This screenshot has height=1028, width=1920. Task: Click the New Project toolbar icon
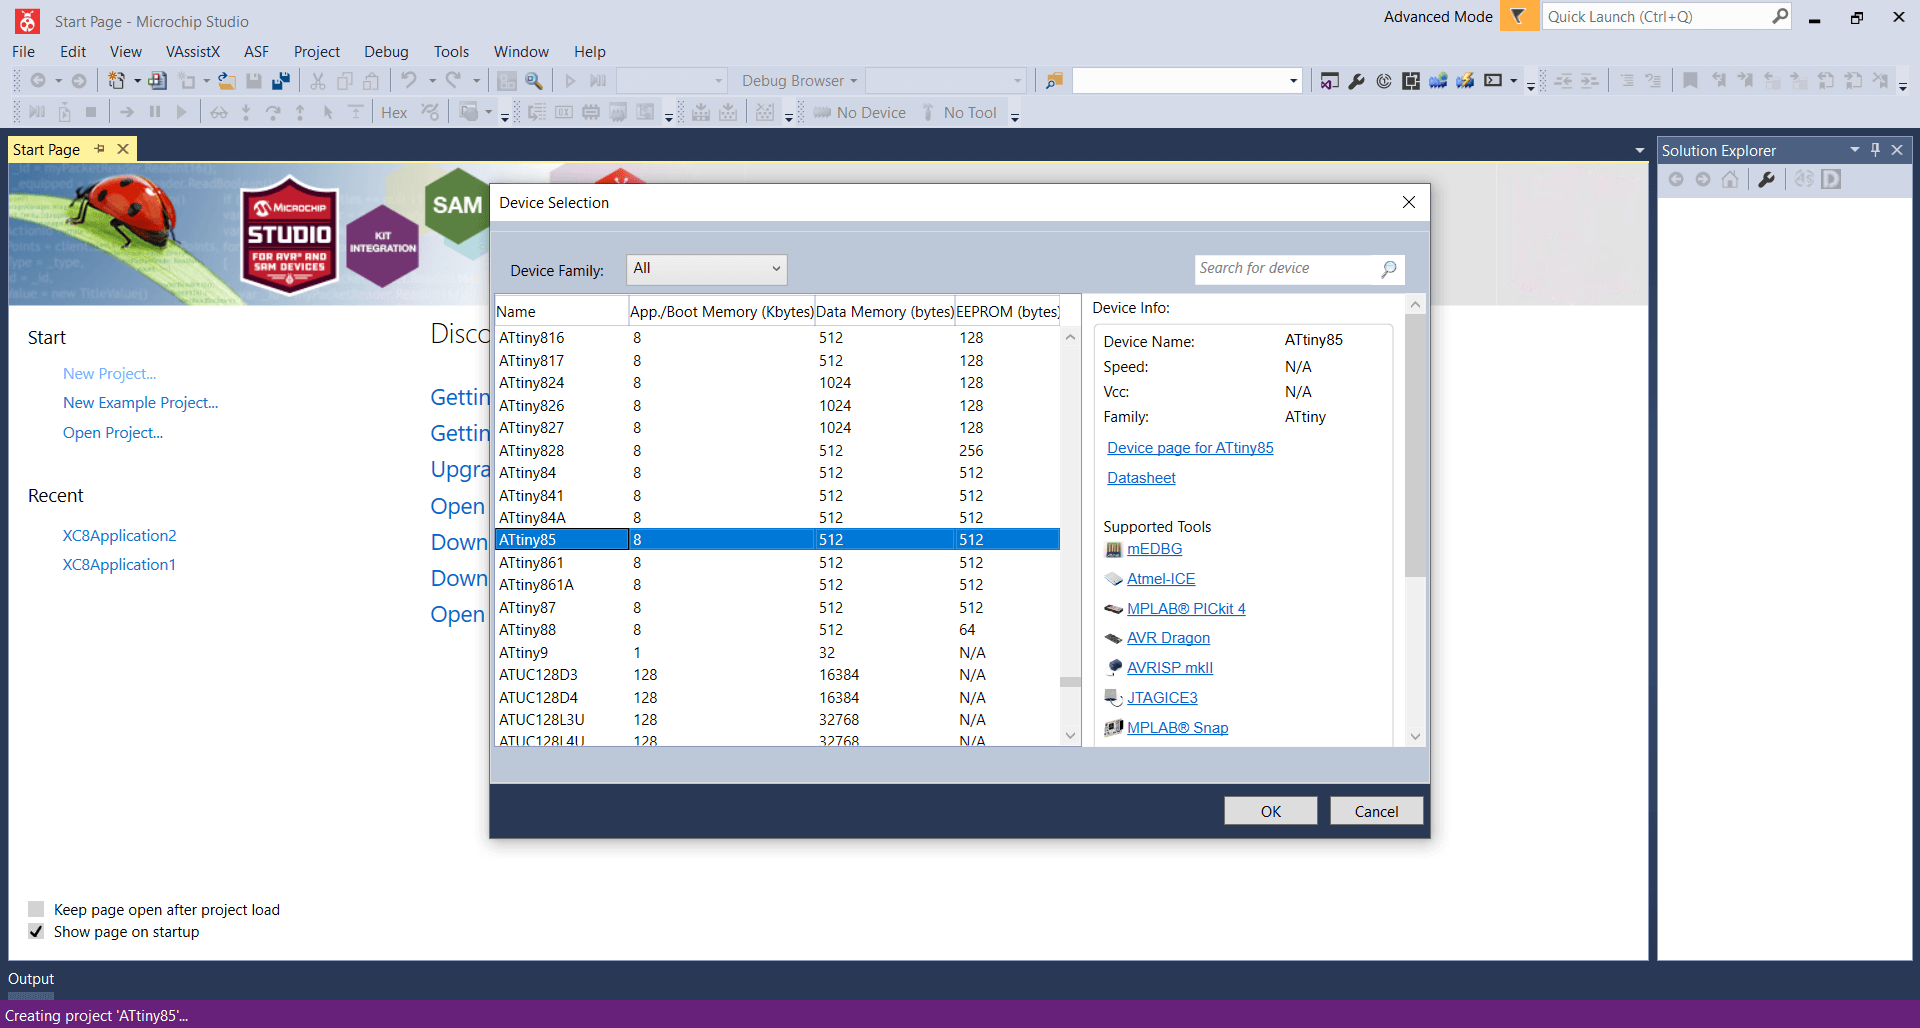(x=117, y=81)
